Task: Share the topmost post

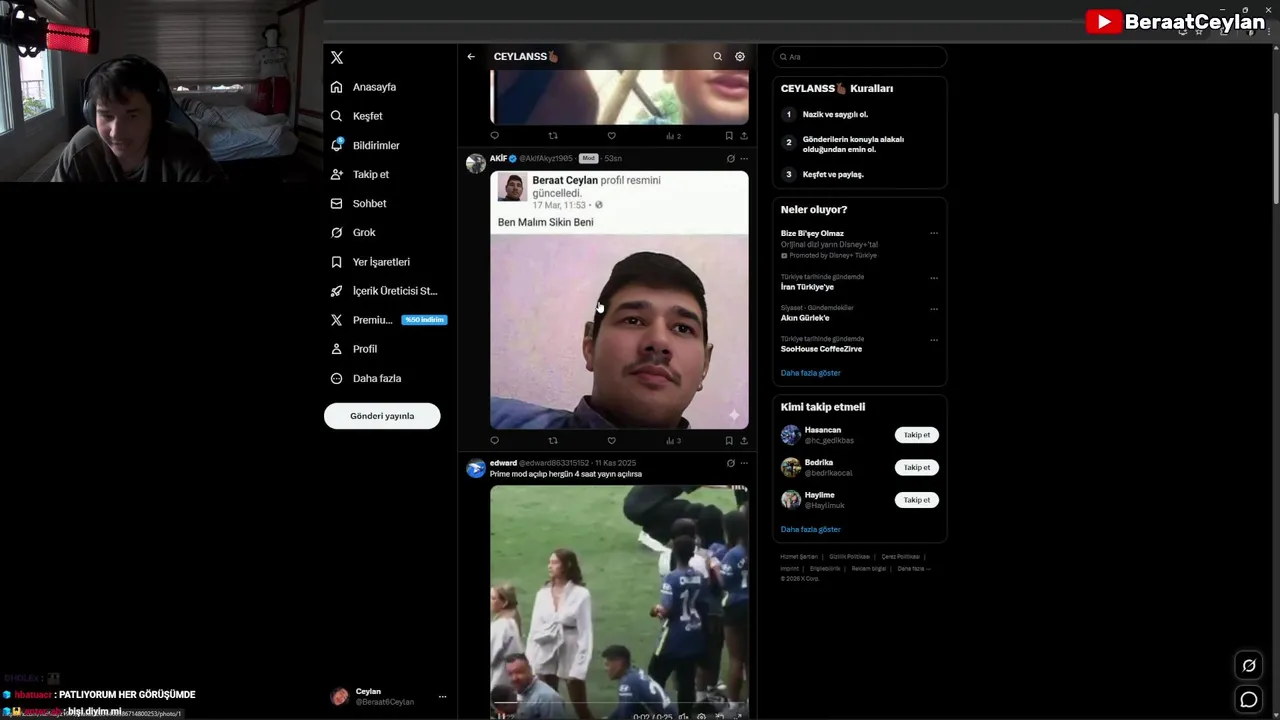Action: pos(743,136)
